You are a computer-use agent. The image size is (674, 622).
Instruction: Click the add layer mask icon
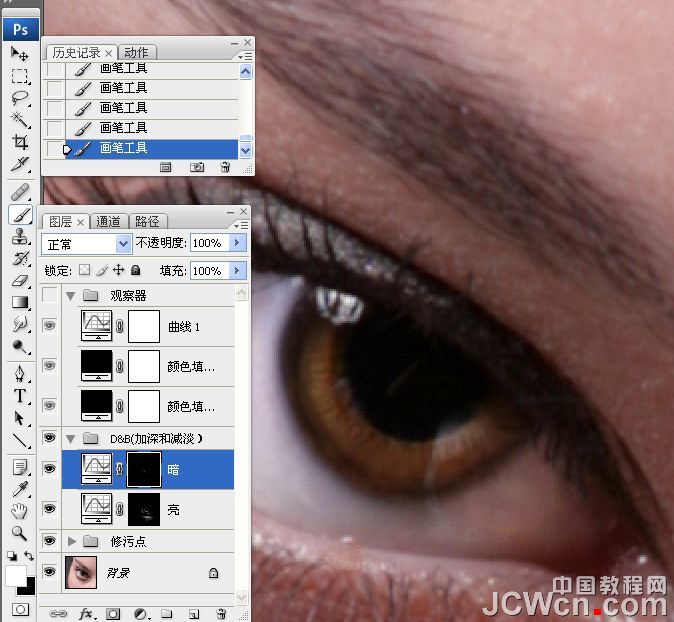coord(114,612)
